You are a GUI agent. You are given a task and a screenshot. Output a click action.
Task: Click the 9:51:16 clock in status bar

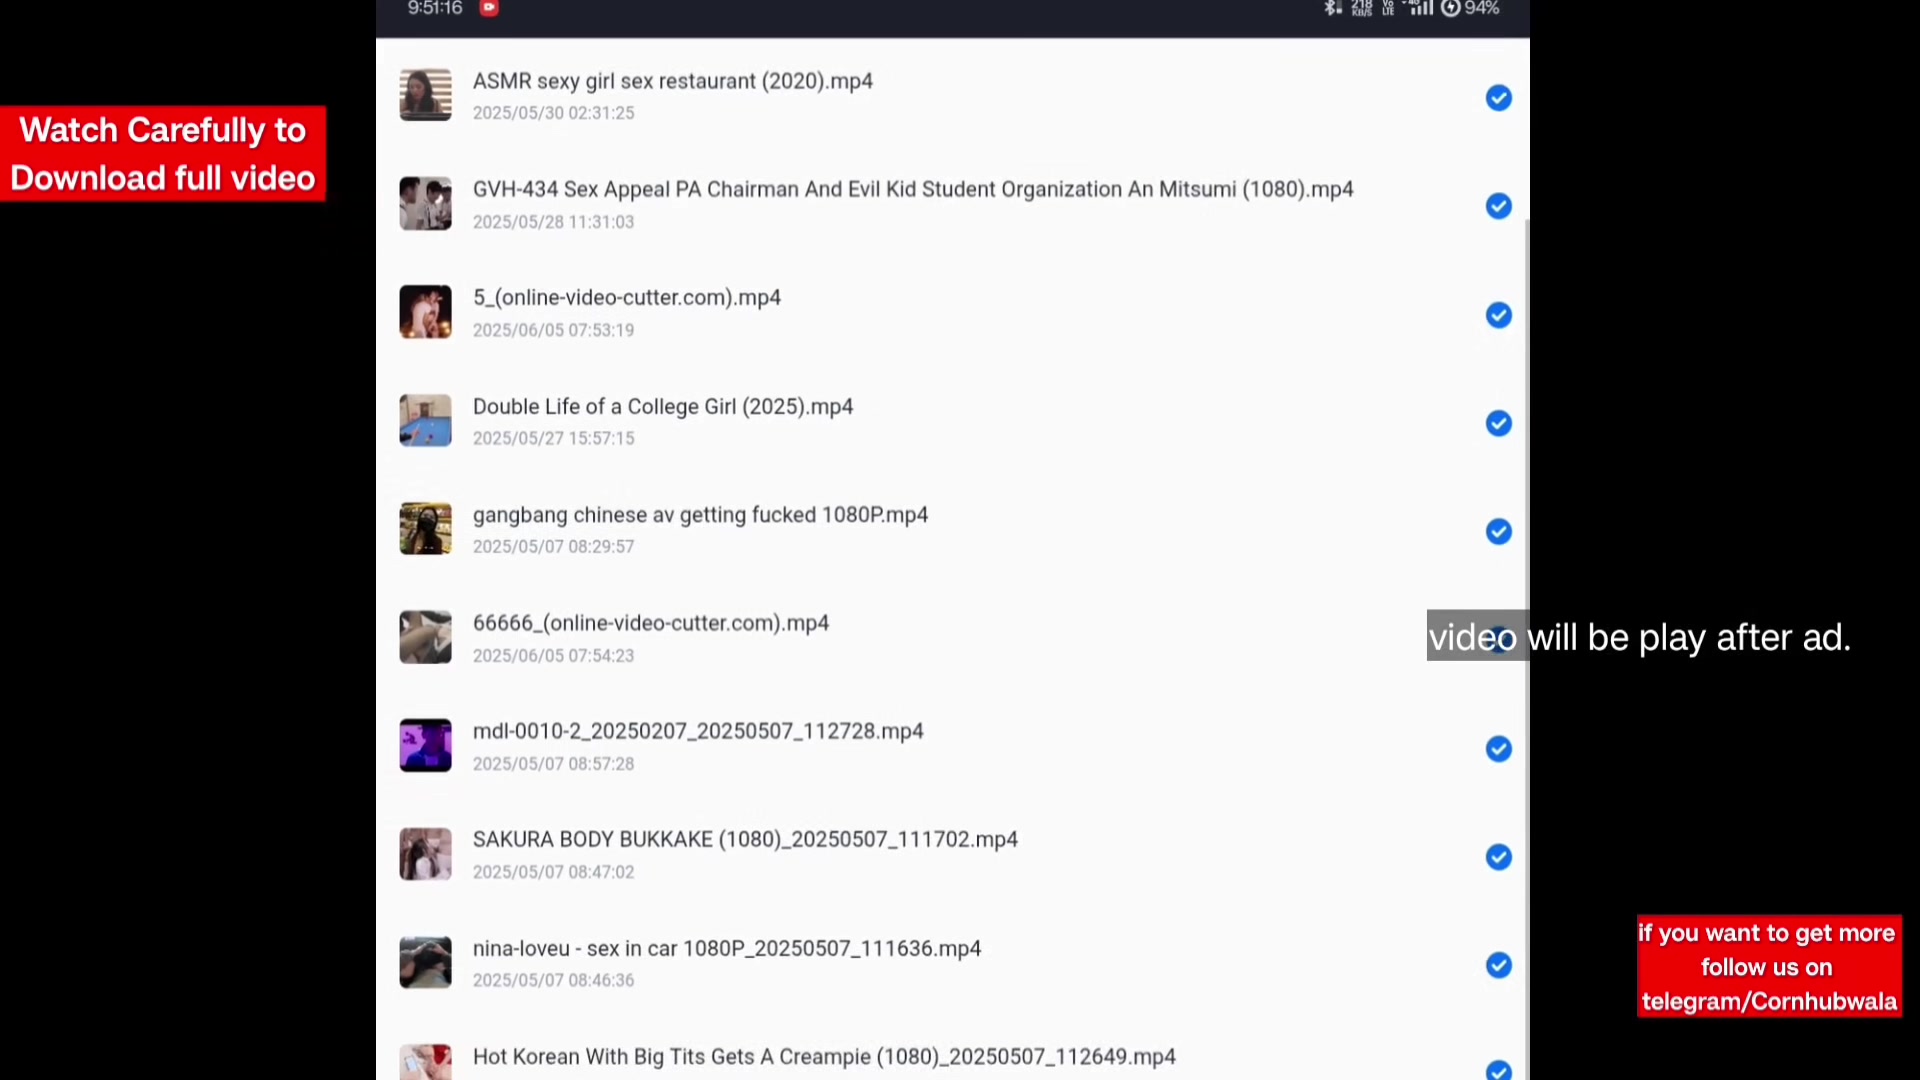pos(435,8)
